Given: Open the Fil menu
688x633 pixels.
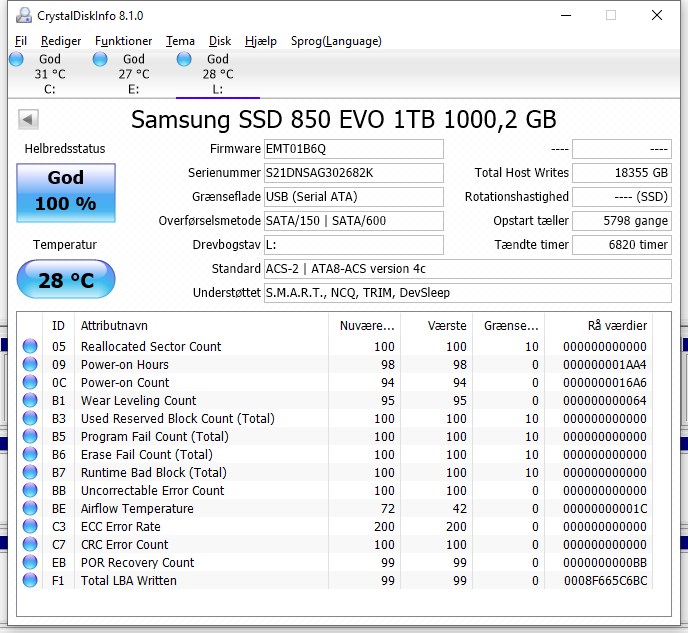Looking at the screenshot, I should point(21,41).
